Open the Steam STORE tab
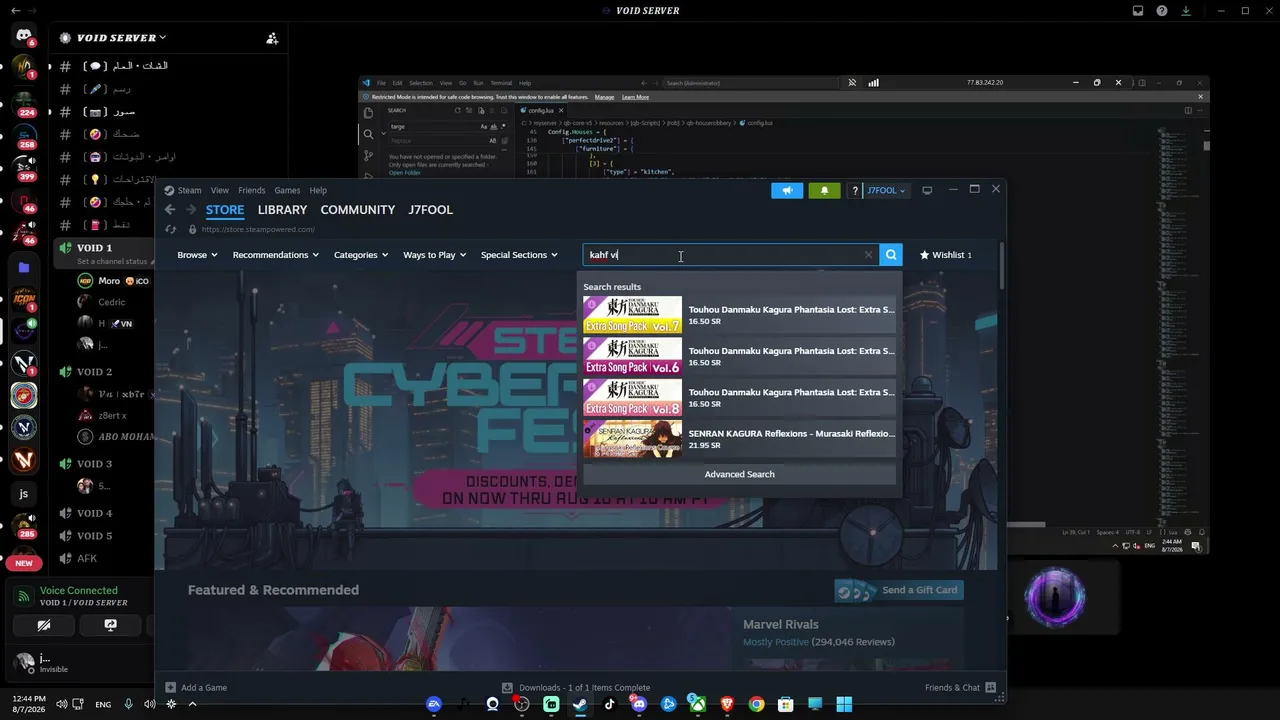The height and width of the screenshot is (720, 1280). pos(225,210)
